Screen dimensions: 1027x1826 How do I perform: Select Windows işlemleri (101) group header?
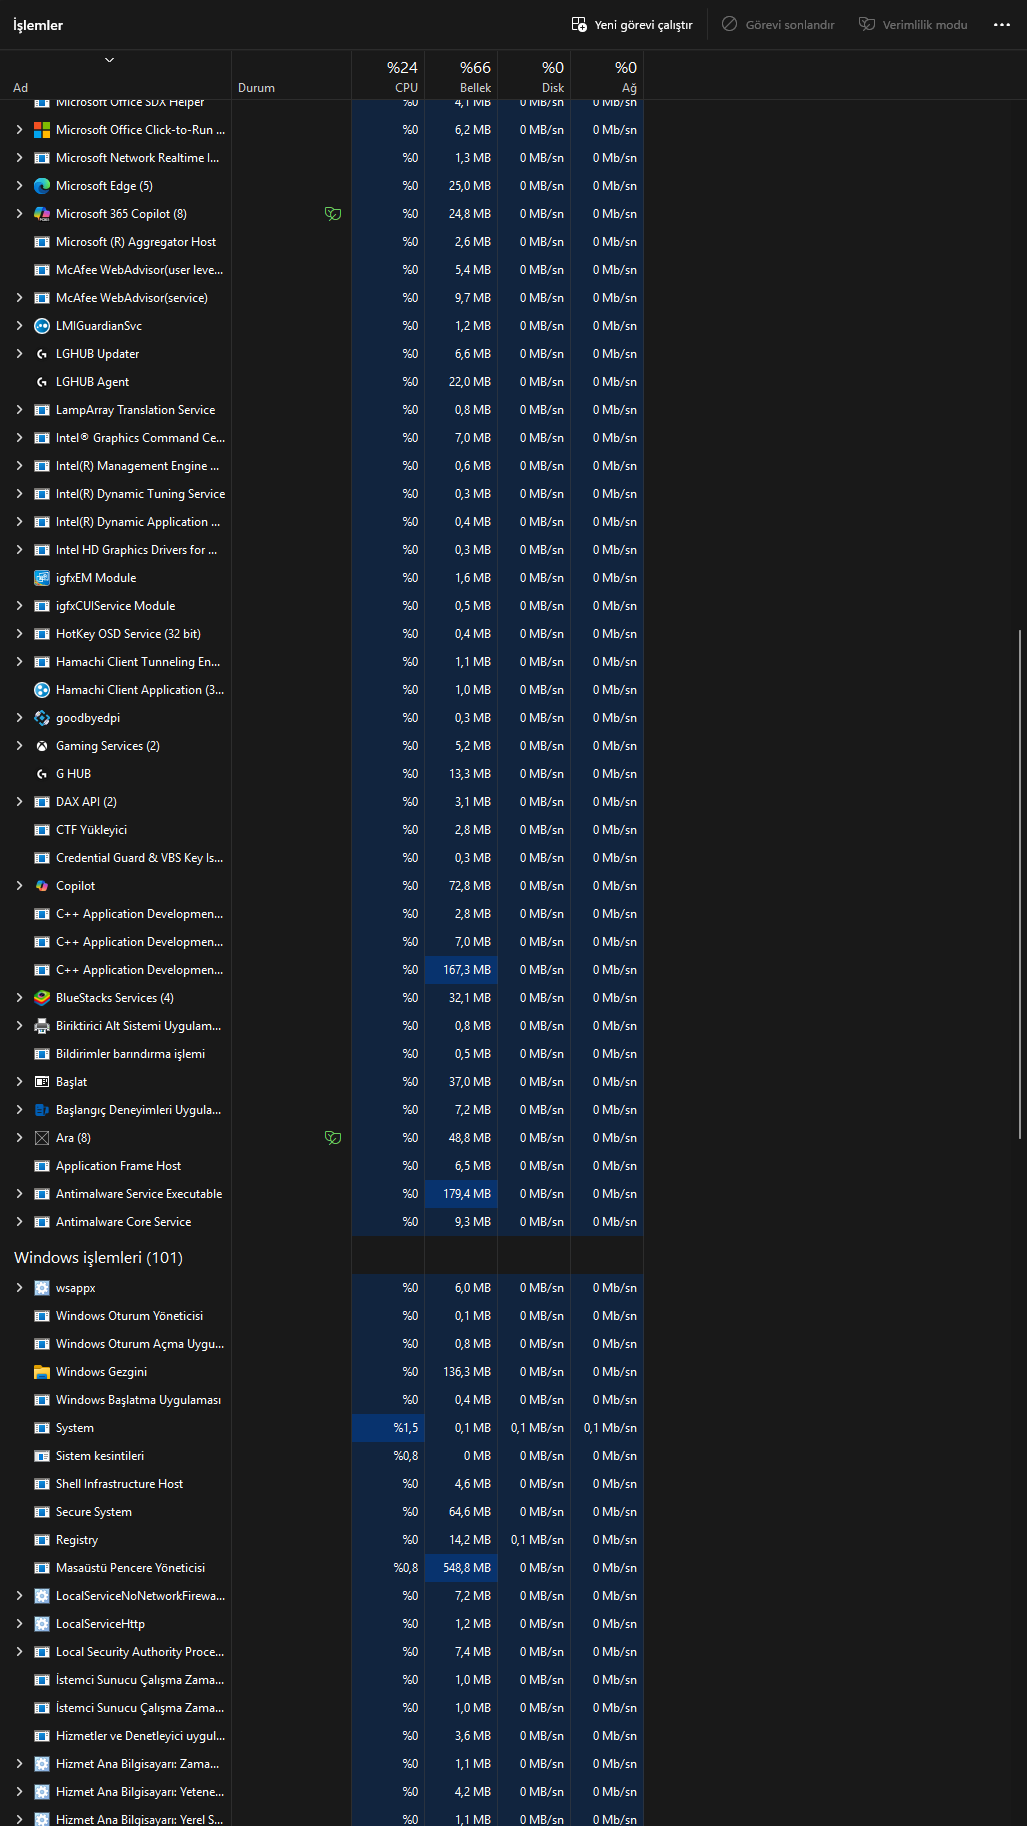coord(98,1258)
